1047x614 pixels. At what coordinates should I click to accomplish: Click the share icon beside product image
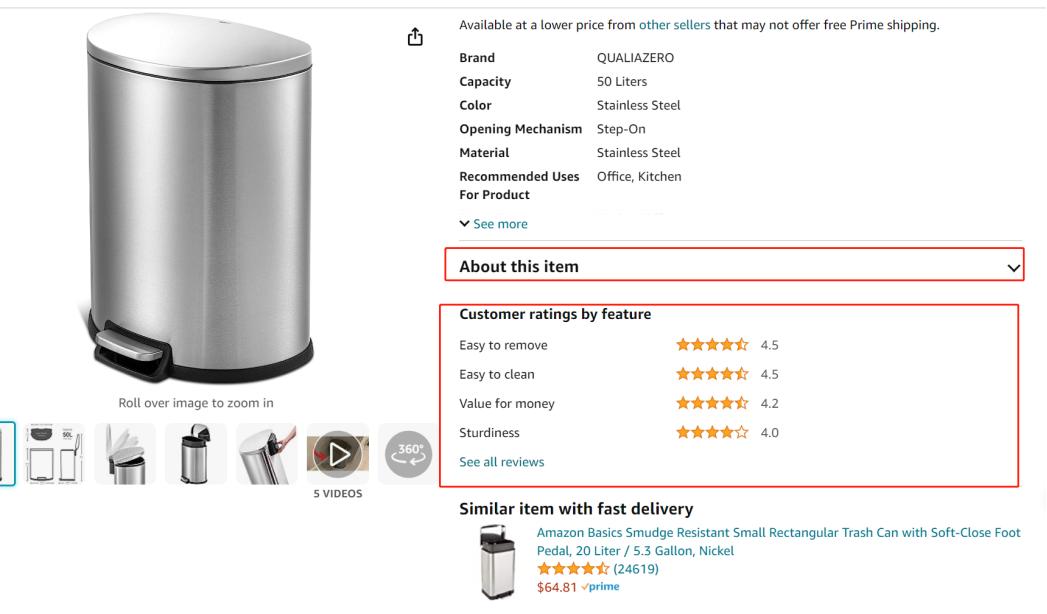point(415,37)
